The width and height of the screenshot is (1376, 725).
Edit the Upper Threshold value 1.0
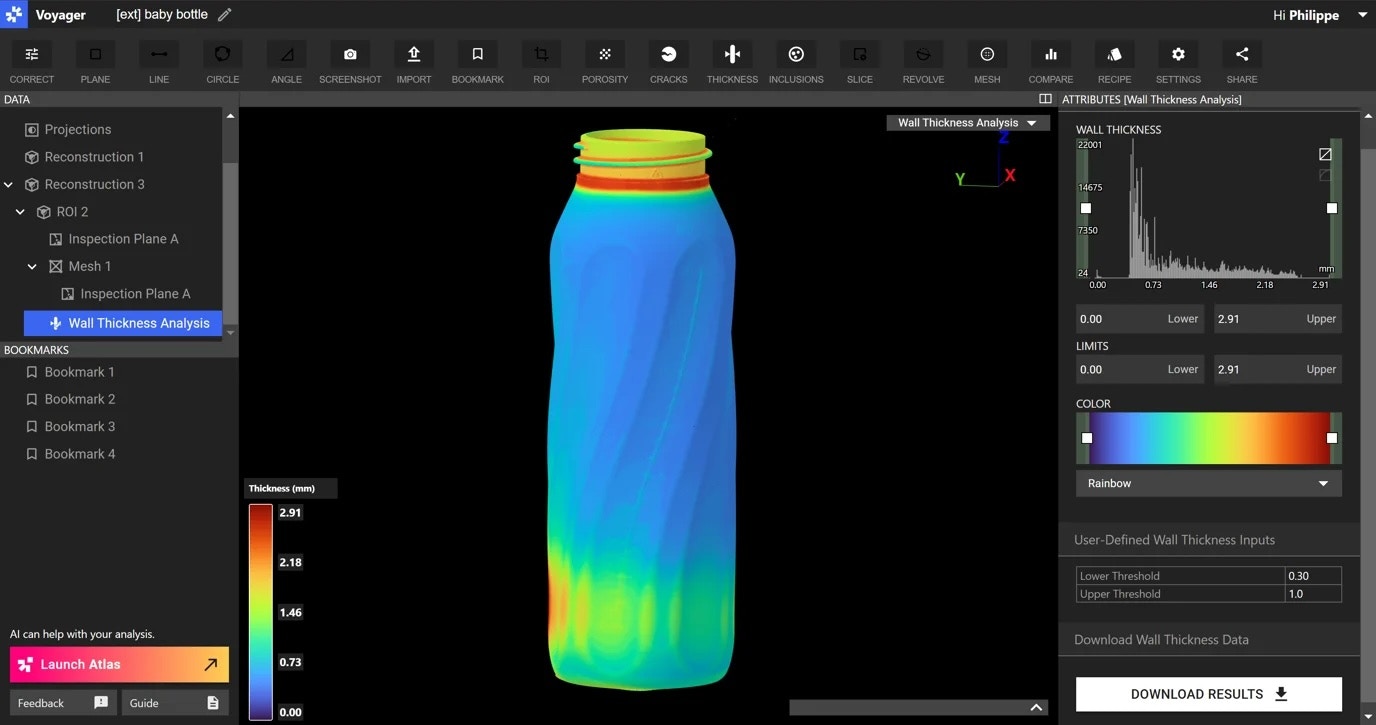tap(1312, 594)
